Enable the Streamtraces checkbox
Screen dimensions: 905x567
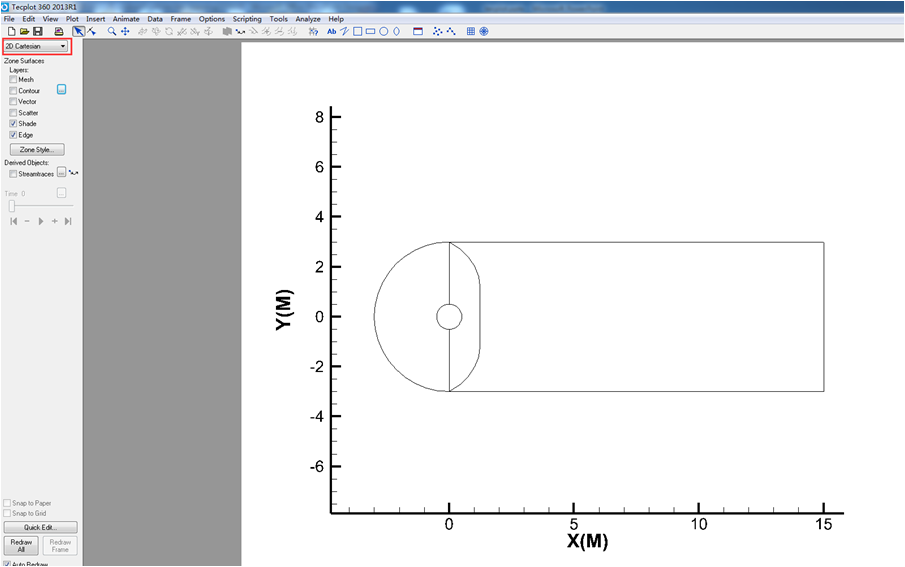(x=13, y=174)
